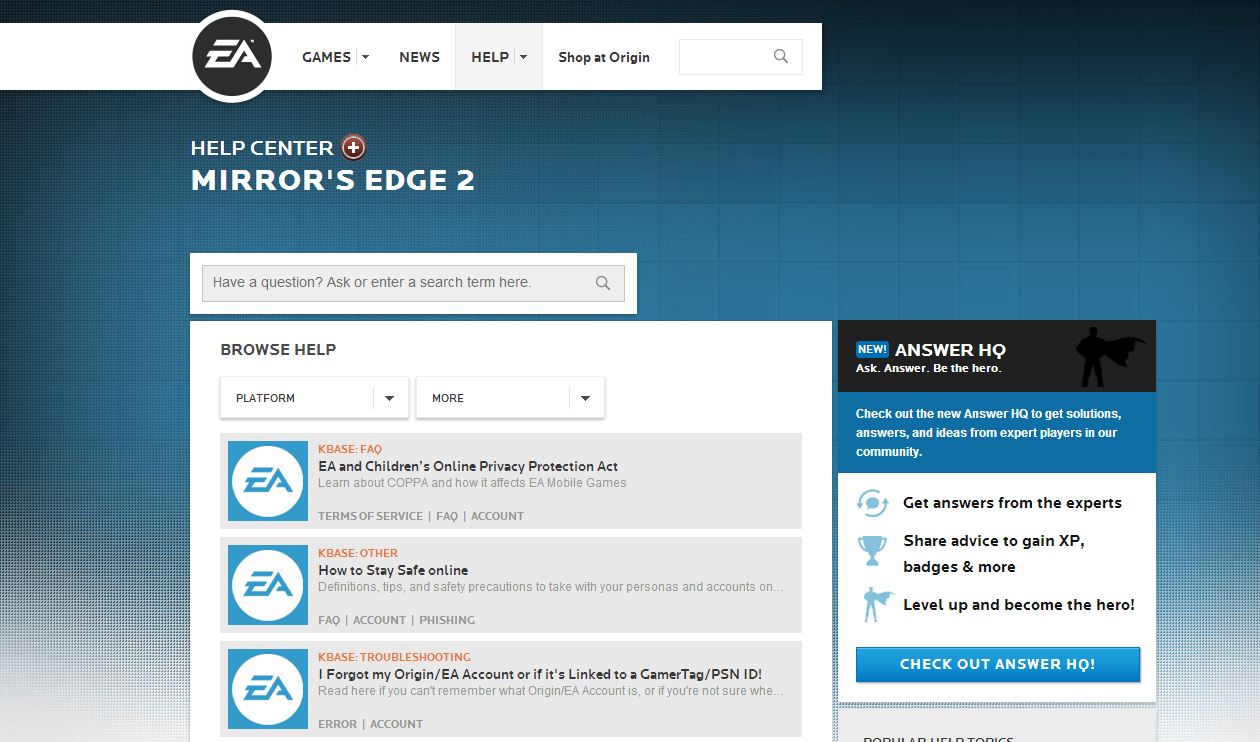This screenshot has height=742, width=1260.
Task: Click the caped hero icon beside Level up
Action: (x=877, y=604)
